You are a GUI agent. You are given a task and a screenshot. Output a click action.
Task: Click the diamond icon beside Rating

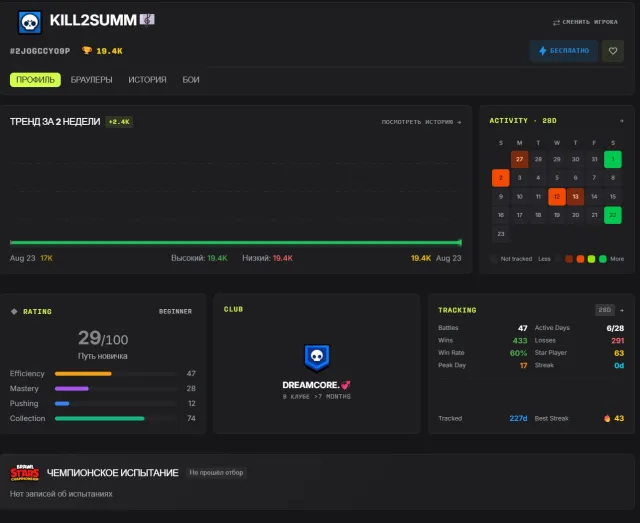pos(14,312)
